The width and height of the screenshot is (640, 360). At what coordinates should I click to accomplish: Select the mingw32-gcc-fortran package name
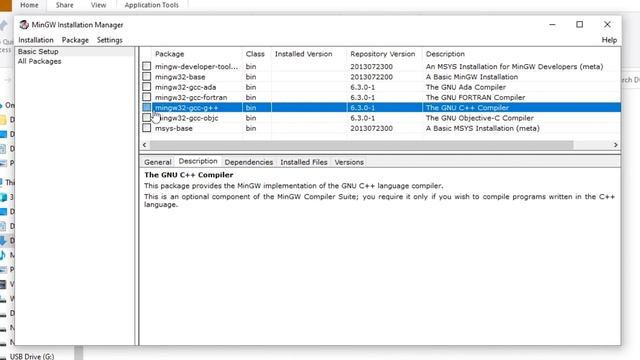click(x=191, y=97)
